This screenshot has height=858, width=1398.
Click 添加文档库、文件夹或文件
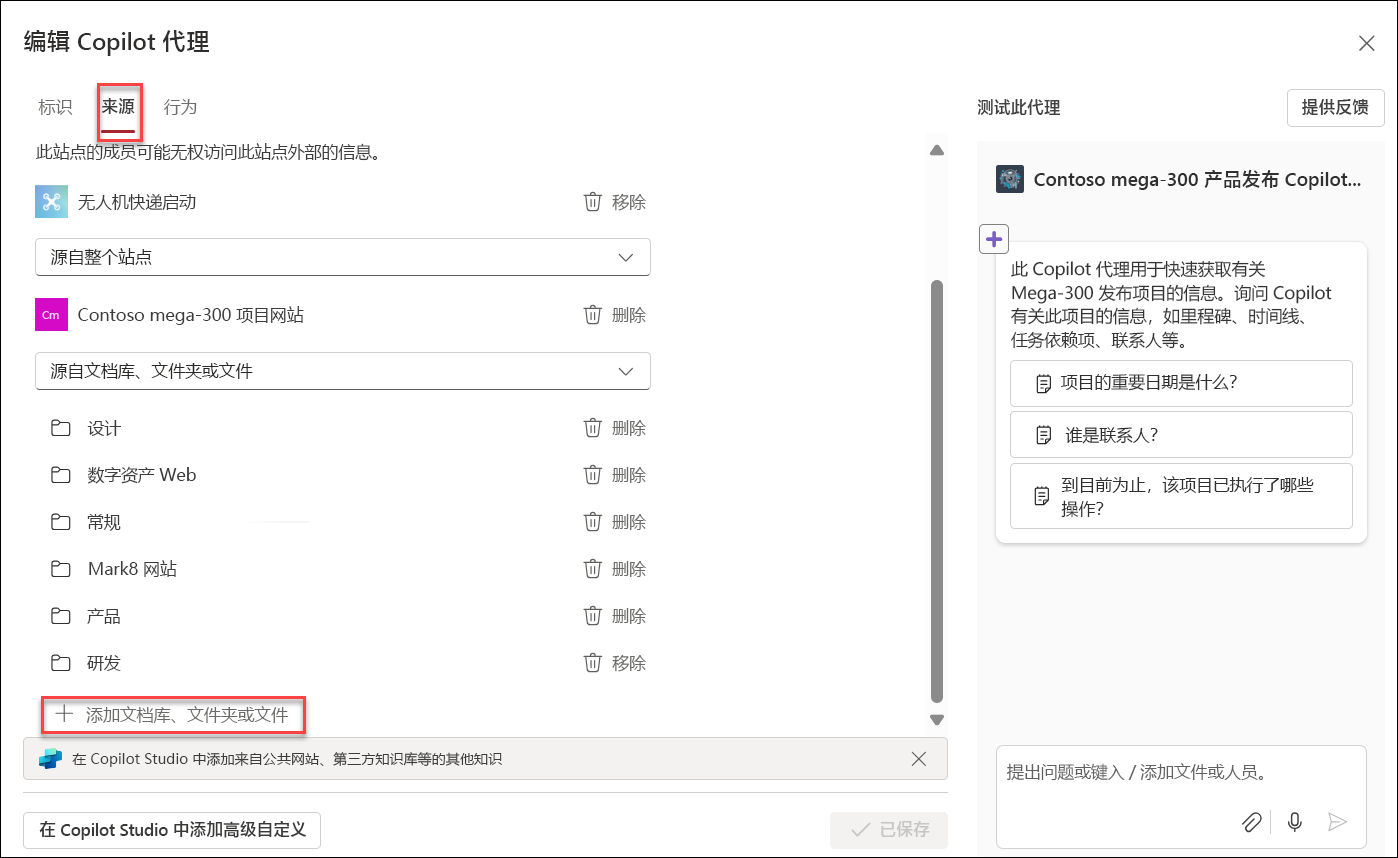point(173,715)
